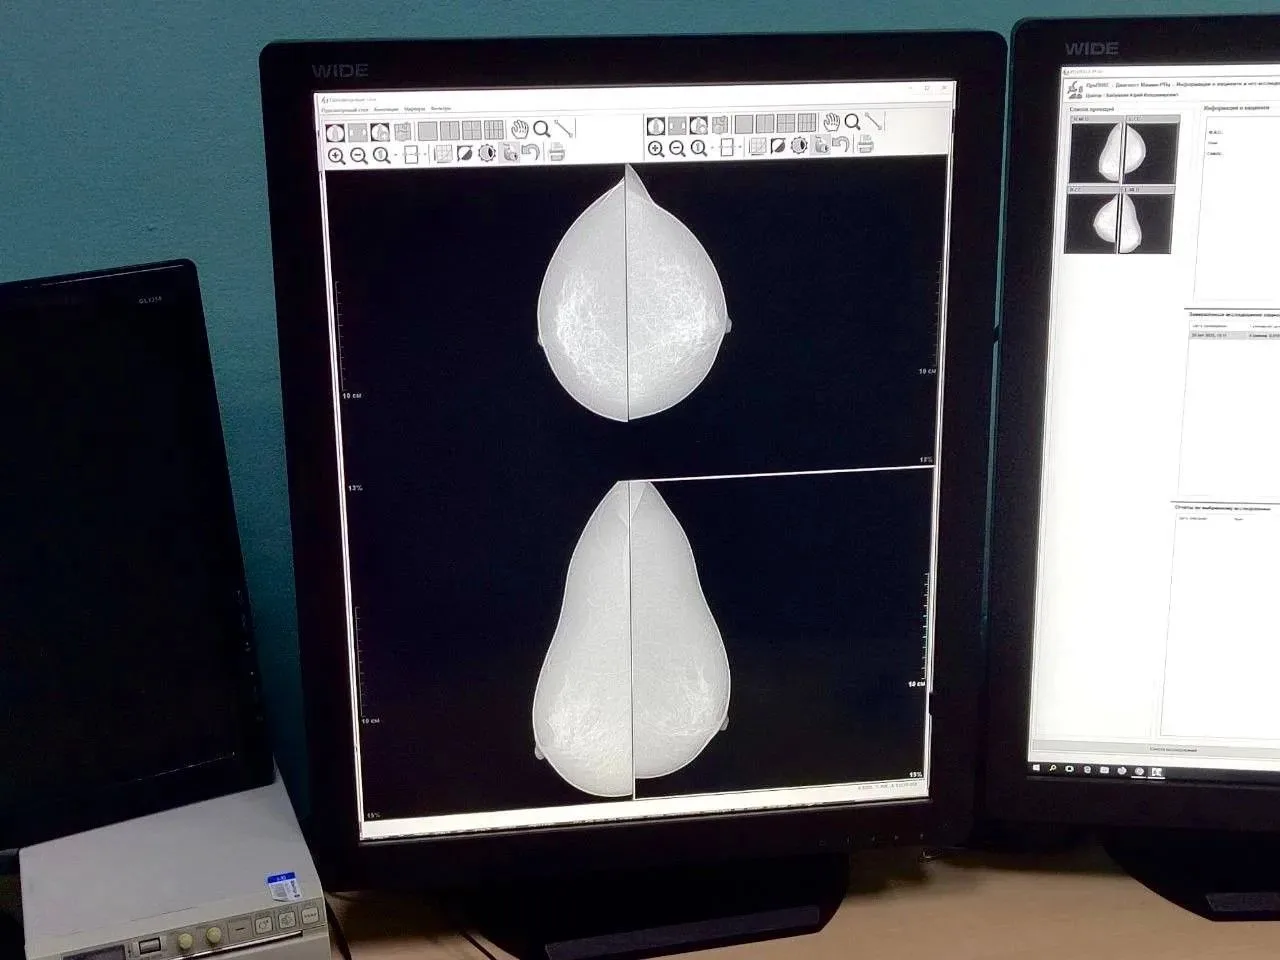The width and height of the screenshot is (1280, 960).
Task: Open the Аннотации menu
Action: click(x=386, y=109)
